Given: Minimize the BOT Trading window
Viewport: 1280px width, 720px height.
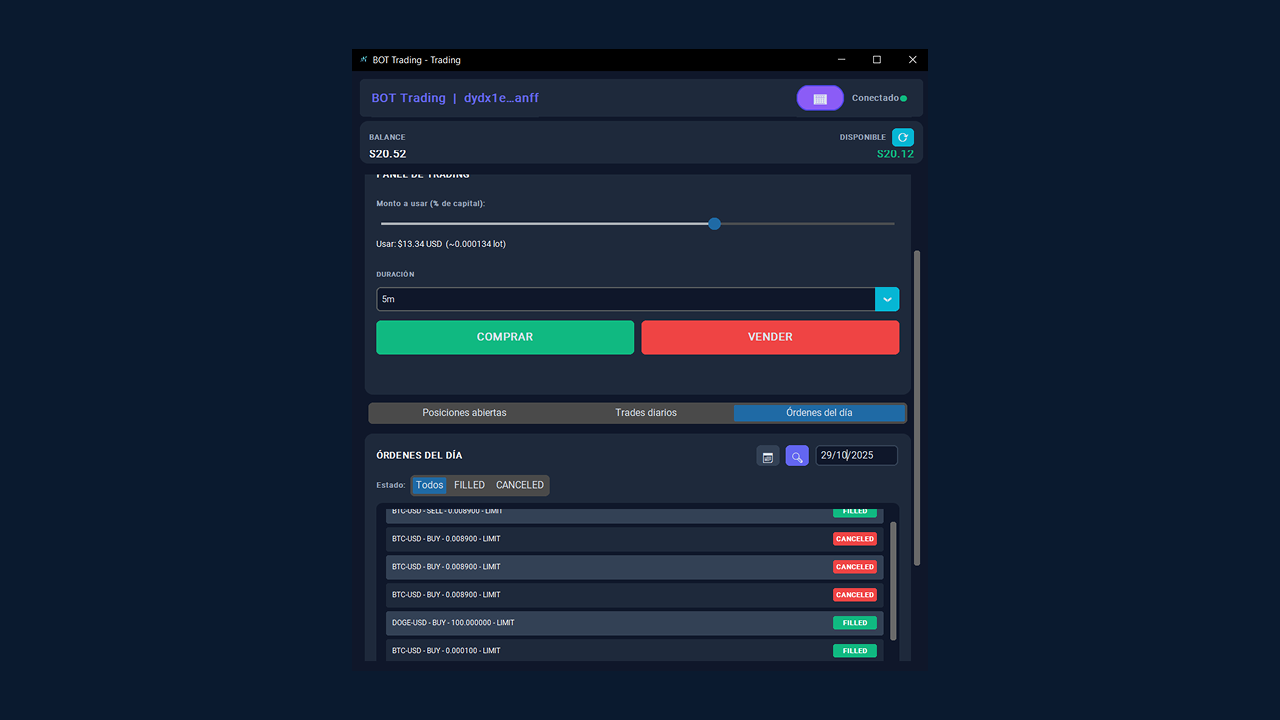Looking at the screenshot, I should point(841,60).
